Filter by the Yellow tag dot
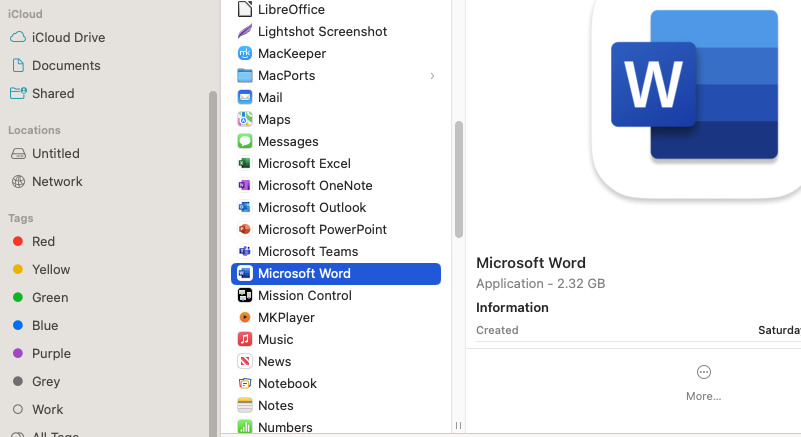The height and width of the screenshot is (437, 801). 18,269
